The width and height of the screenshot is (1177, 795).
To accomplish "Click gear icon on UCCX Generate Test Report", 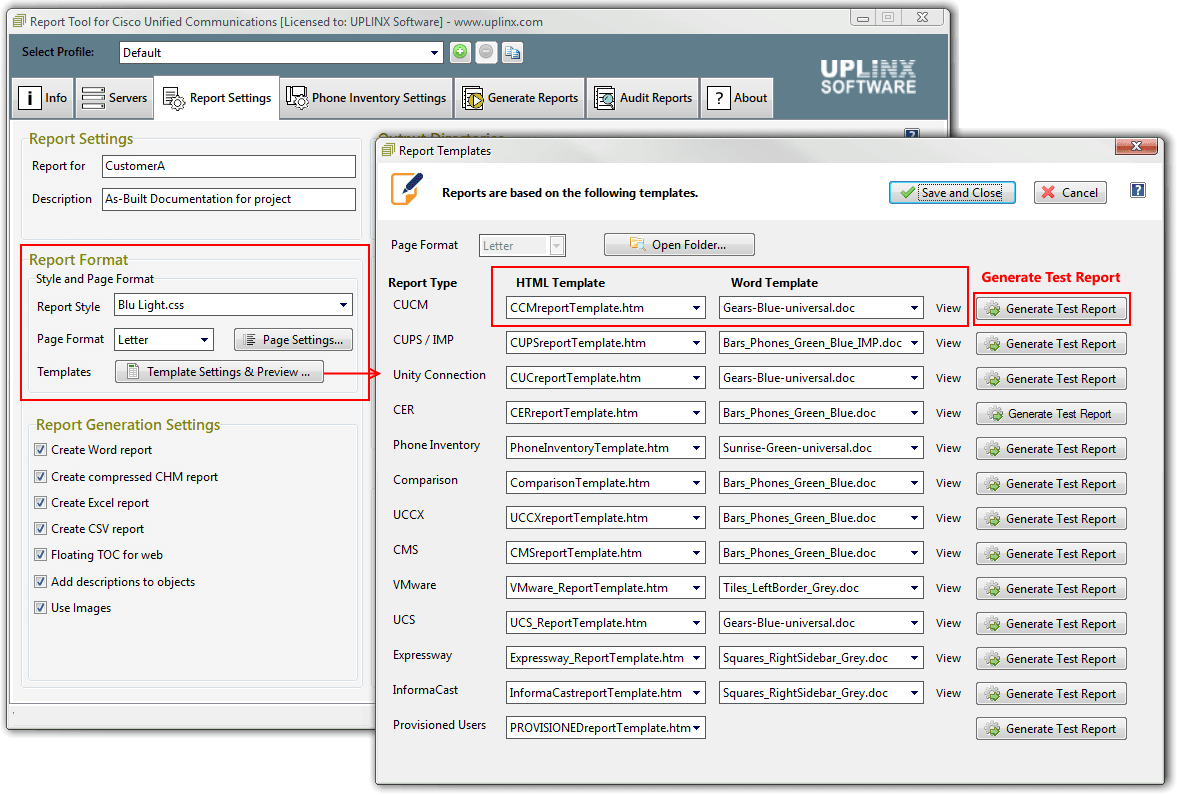I will 993,519.
